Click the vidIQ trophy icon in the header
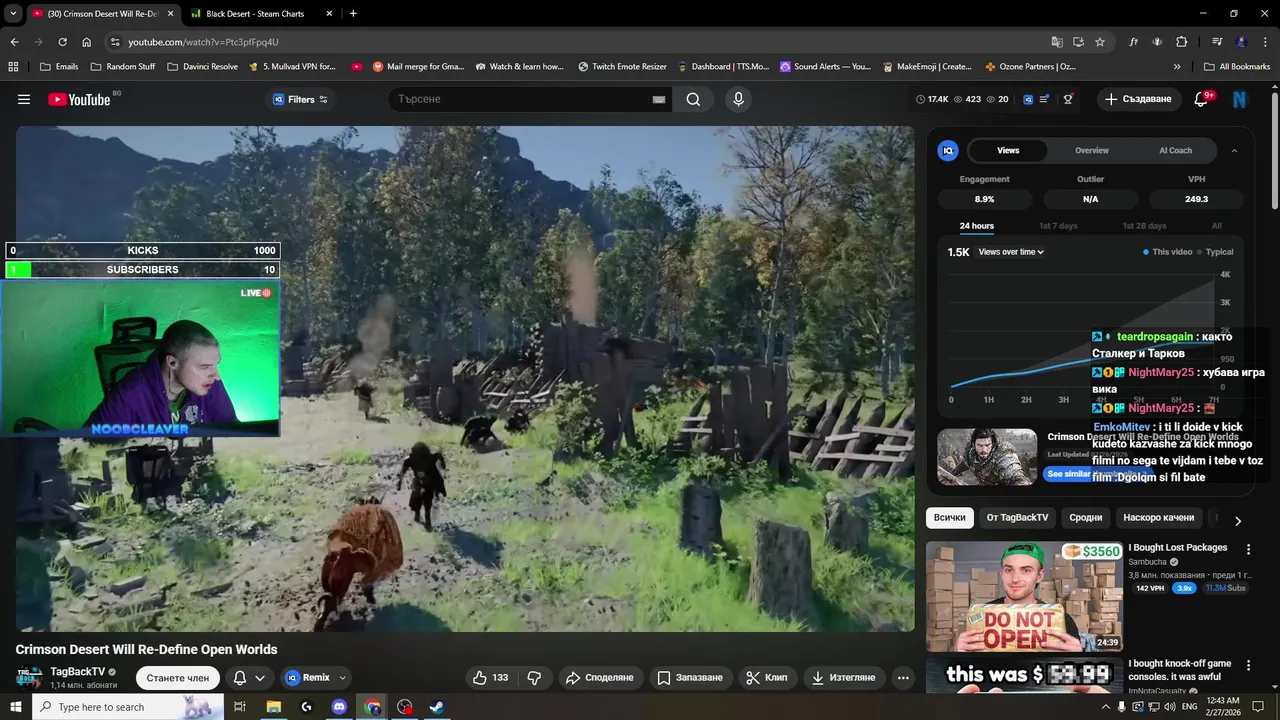 pyautogui.click(x=1068, y=99)
